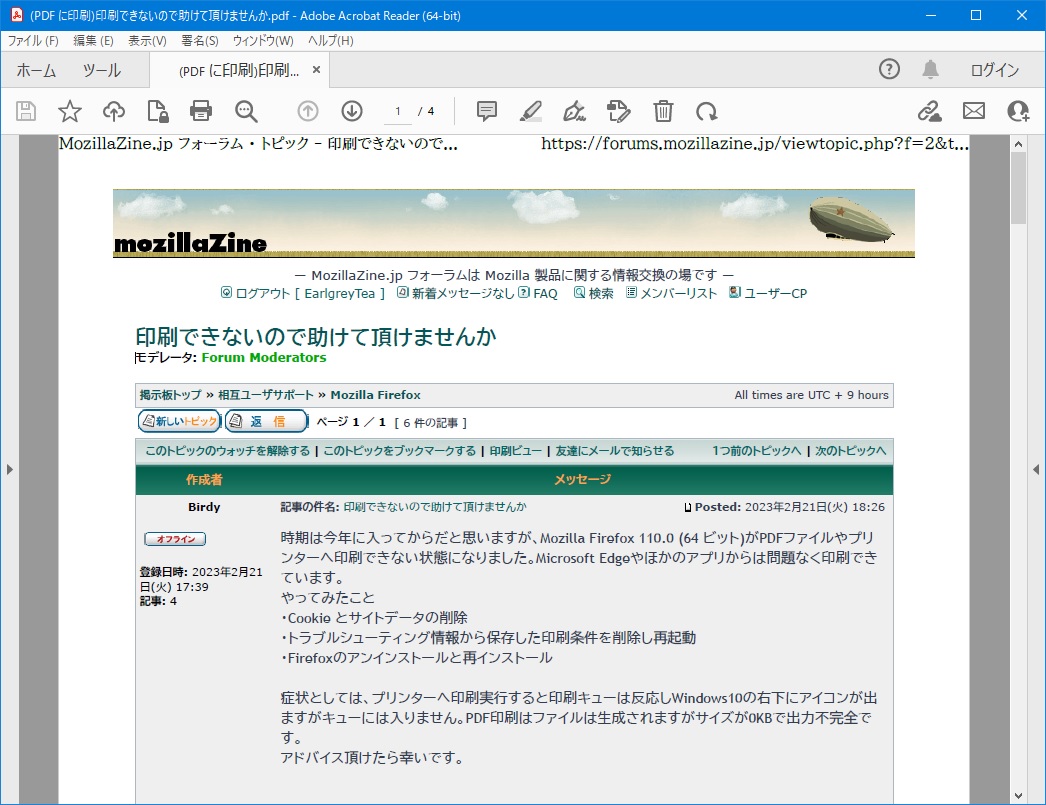Send file by email envelope icon

tap(974, 111)
